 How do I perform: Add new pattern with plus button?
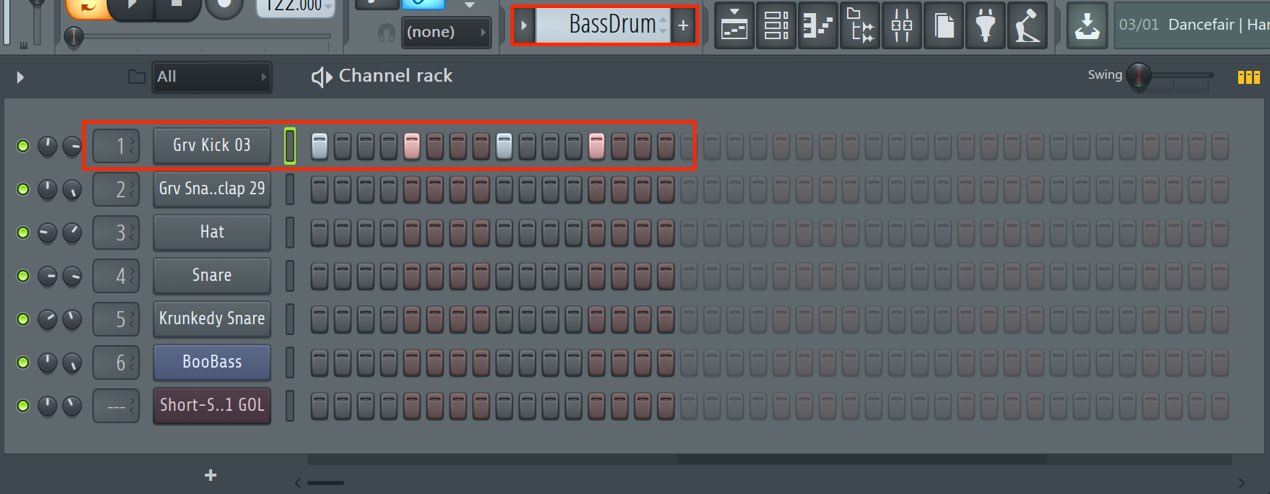[683, 26]
